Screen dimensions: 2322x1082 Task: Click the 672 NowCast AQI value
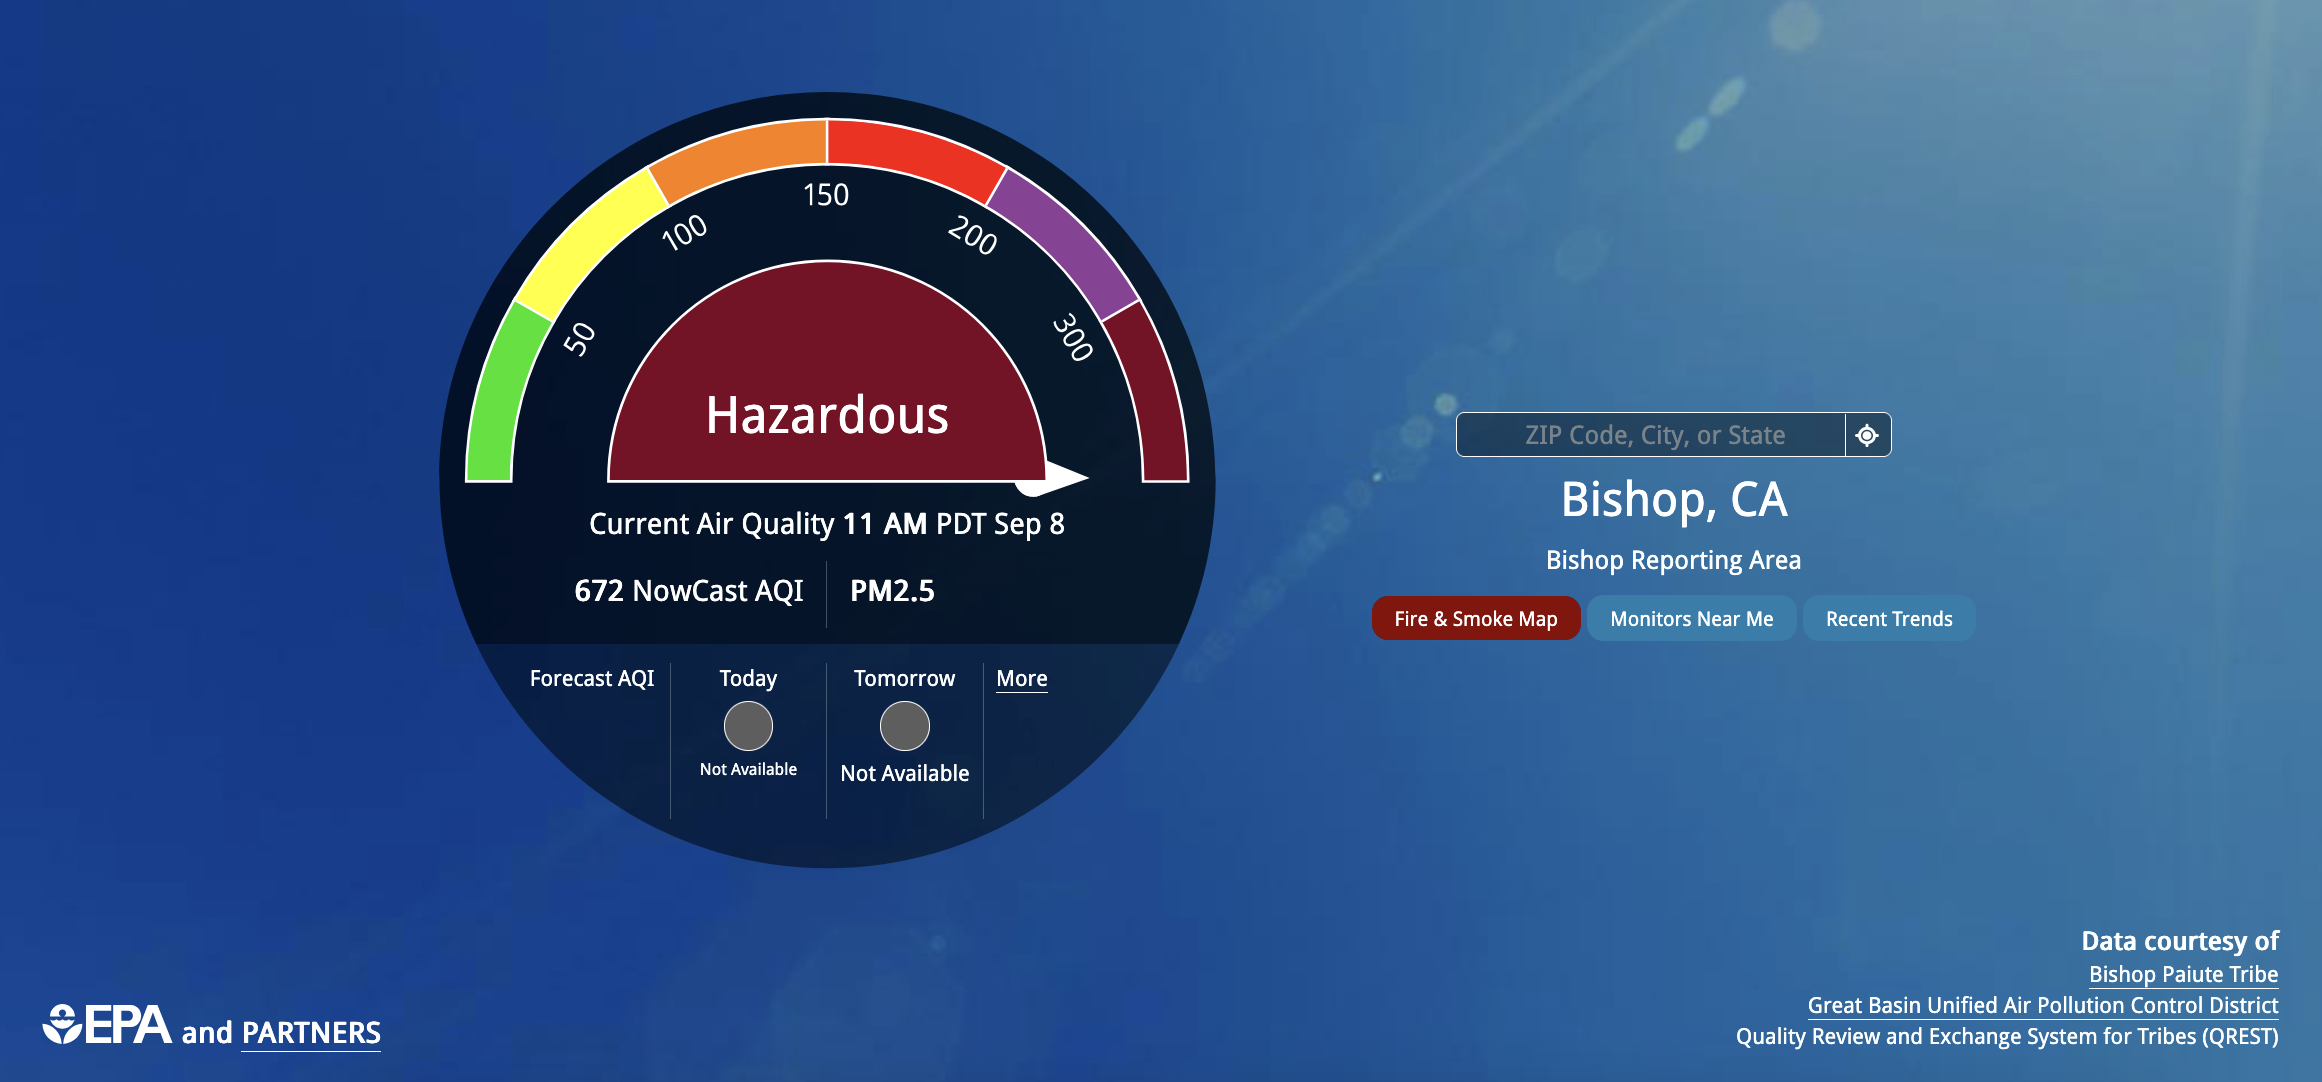[x=688, y=591]
